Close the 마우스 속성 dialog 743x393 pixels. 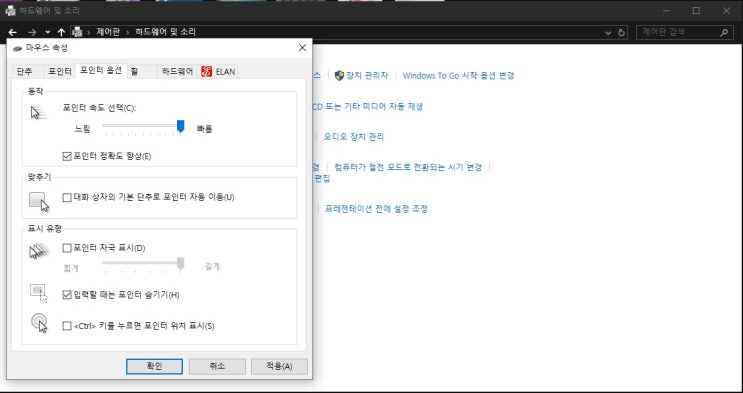click(302, 48)
